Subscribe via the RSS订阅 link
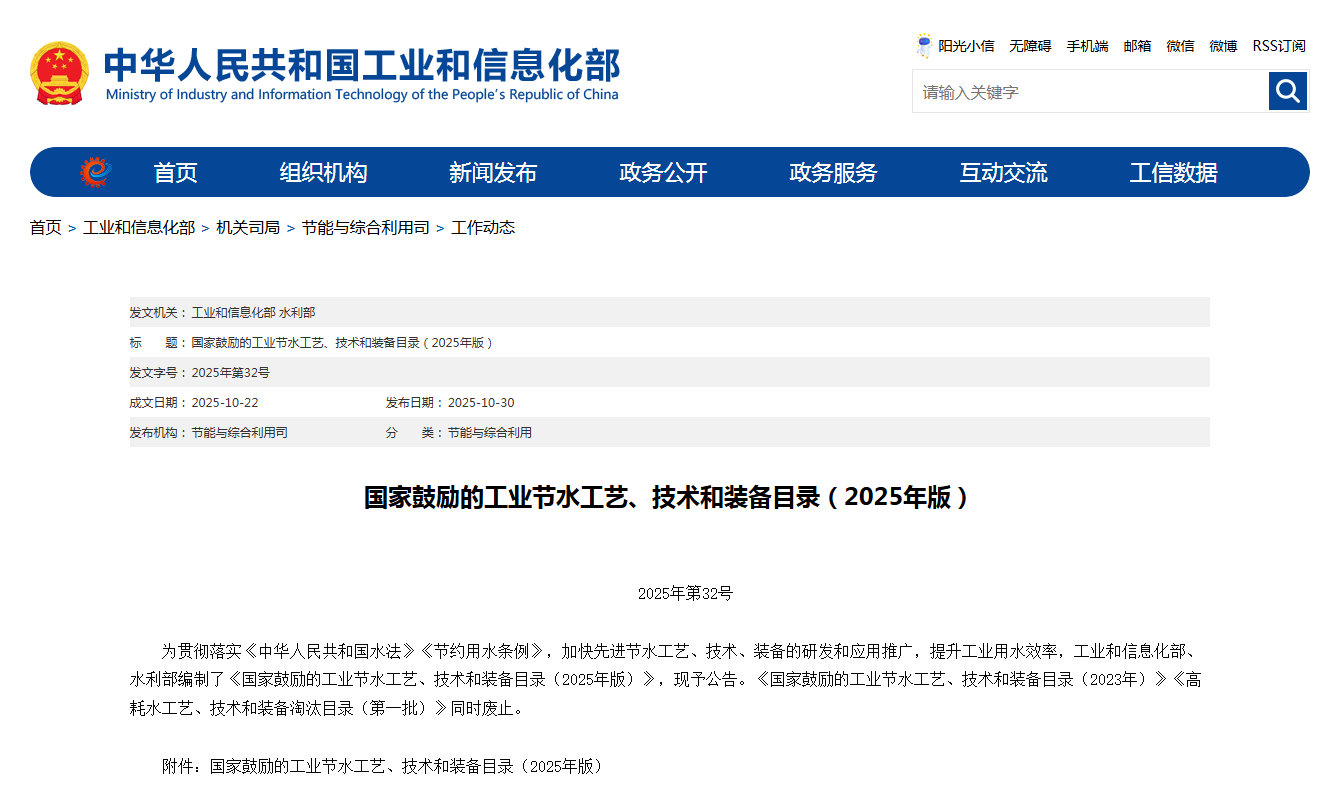 tap(1279, 46)
